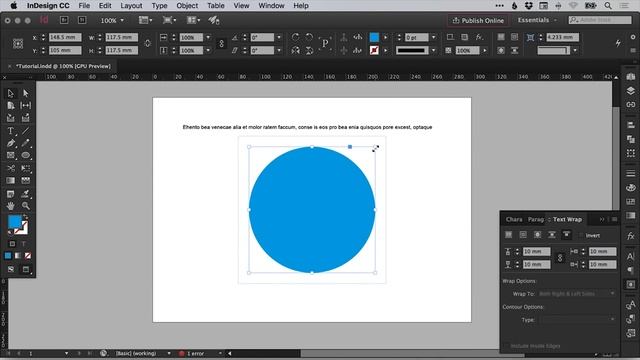The height and width of the screenshot is (360, 640).
Task: Select the Gradient Swatch tool
Action: (11, 180)
